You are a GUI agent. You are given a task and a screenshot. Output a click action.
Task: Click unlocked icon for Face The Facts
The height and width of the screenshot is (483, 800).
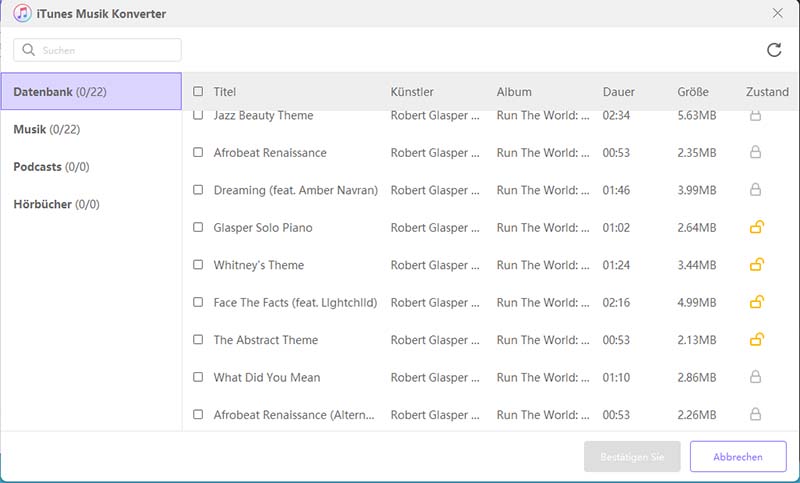[x=757, y=302]
